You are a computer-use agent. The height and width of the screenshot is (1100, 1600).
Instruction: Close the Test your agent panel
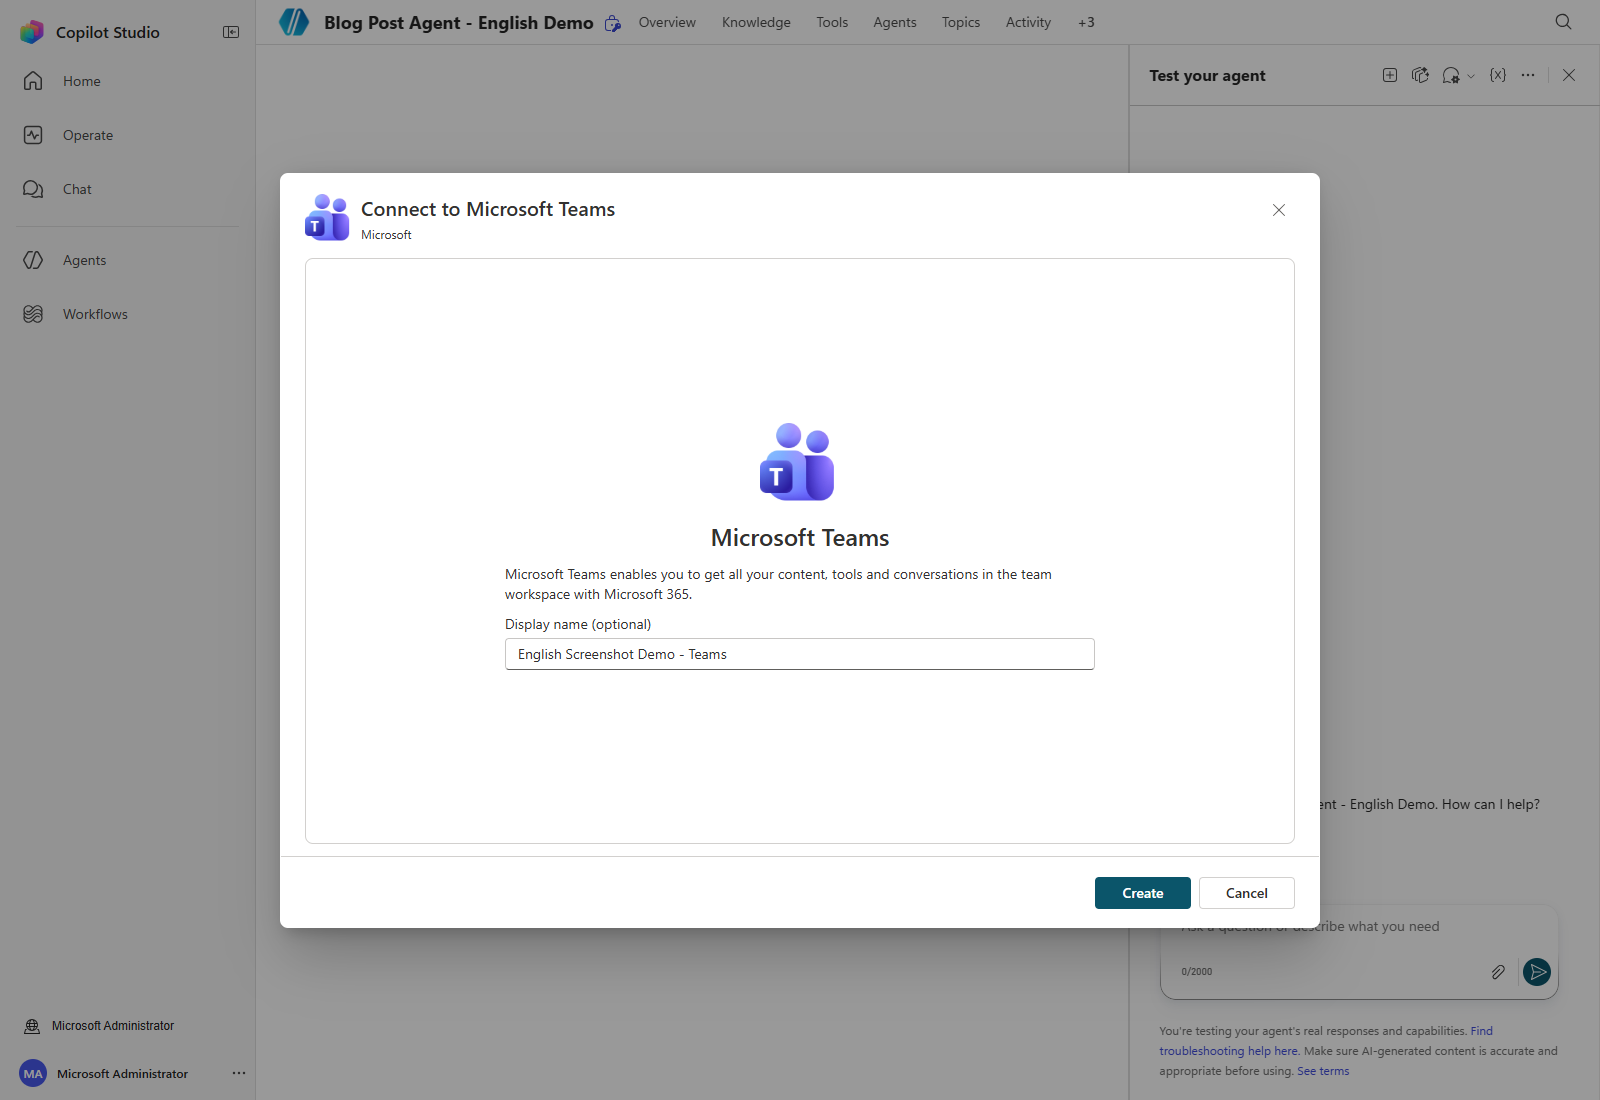click(1569, 75)
